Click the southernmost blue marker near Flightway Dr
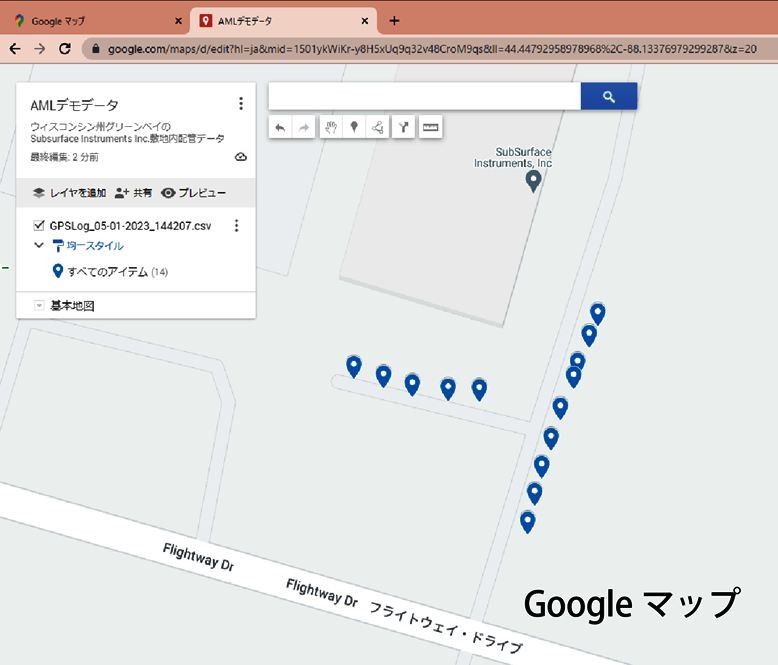 tap(527, 522)
